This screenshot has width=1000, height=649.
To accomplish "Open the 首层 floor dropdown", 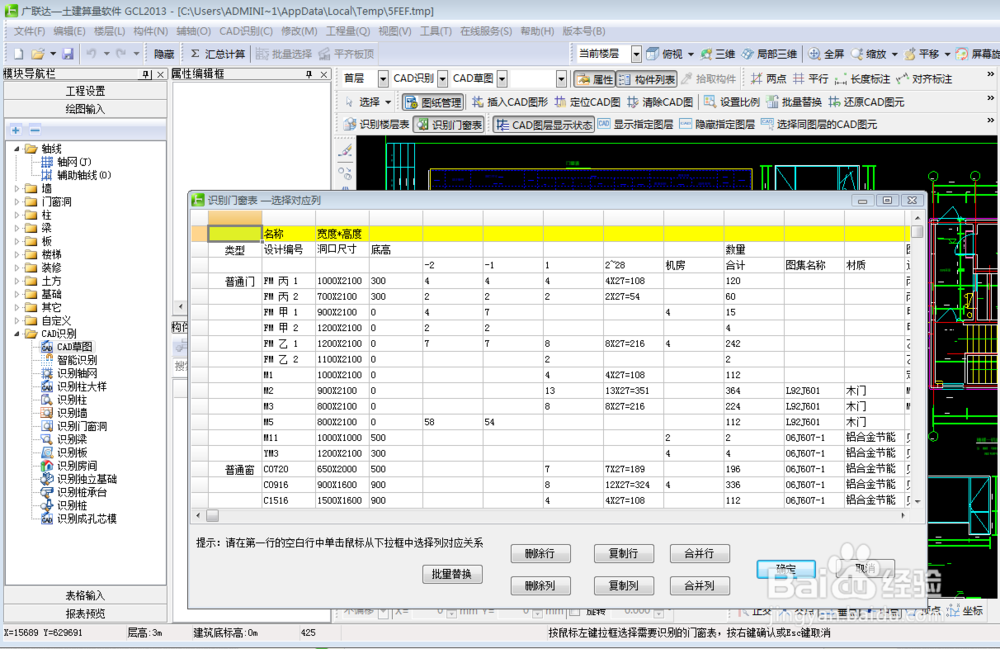I will pos(383,78).
